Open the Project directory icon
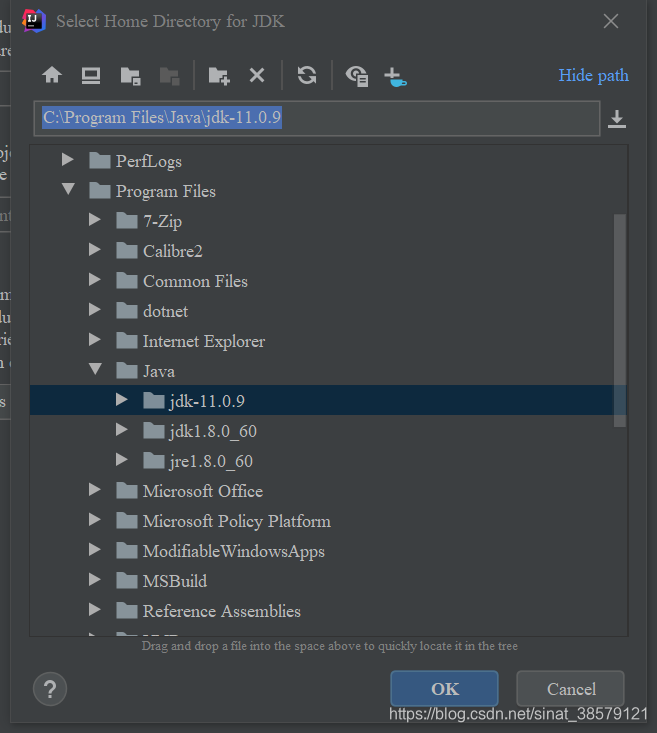This screenshot has width=657, height=733. coord(130,76)
